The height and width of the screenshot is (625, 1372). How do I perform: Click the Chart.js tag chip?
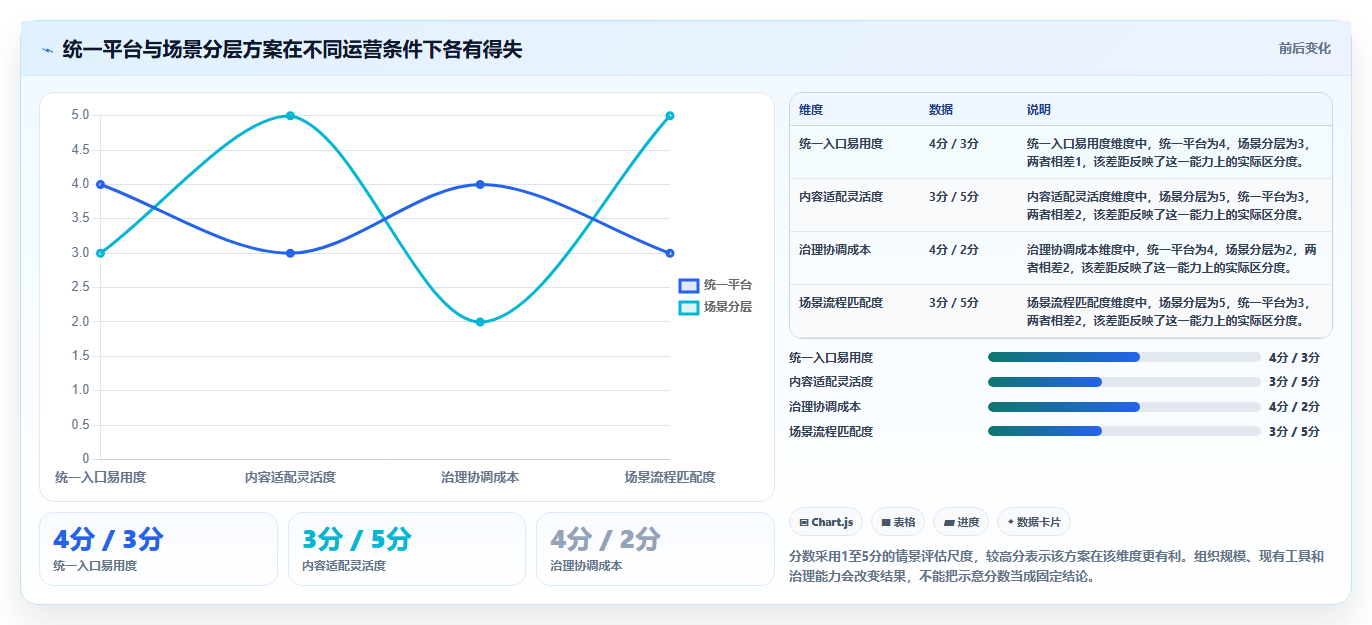[x=826, y=522]
